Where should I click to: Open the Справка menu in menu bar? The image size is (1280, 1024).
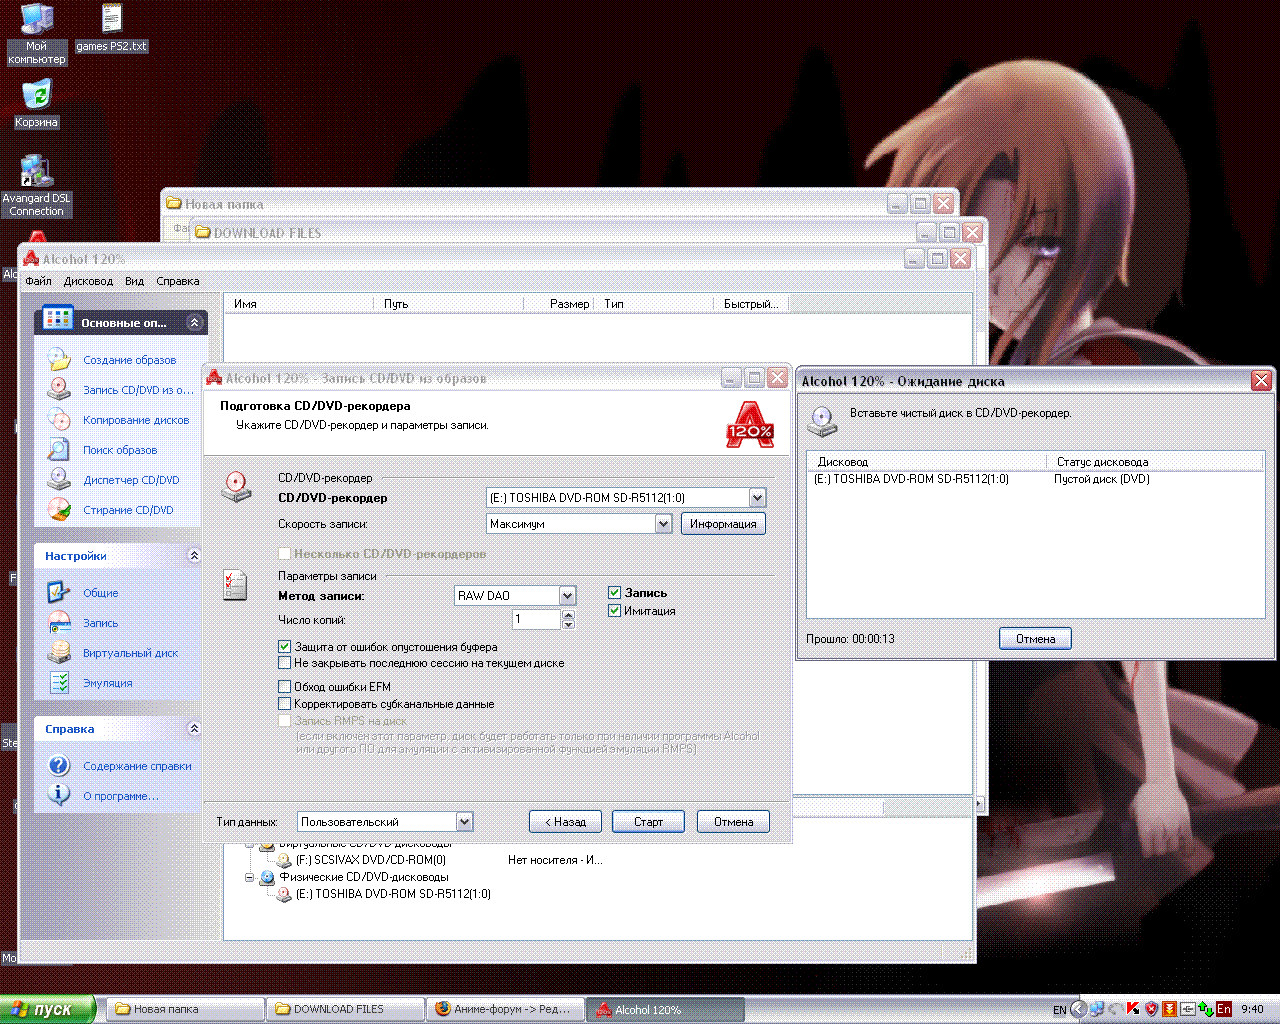coord(178,281)
